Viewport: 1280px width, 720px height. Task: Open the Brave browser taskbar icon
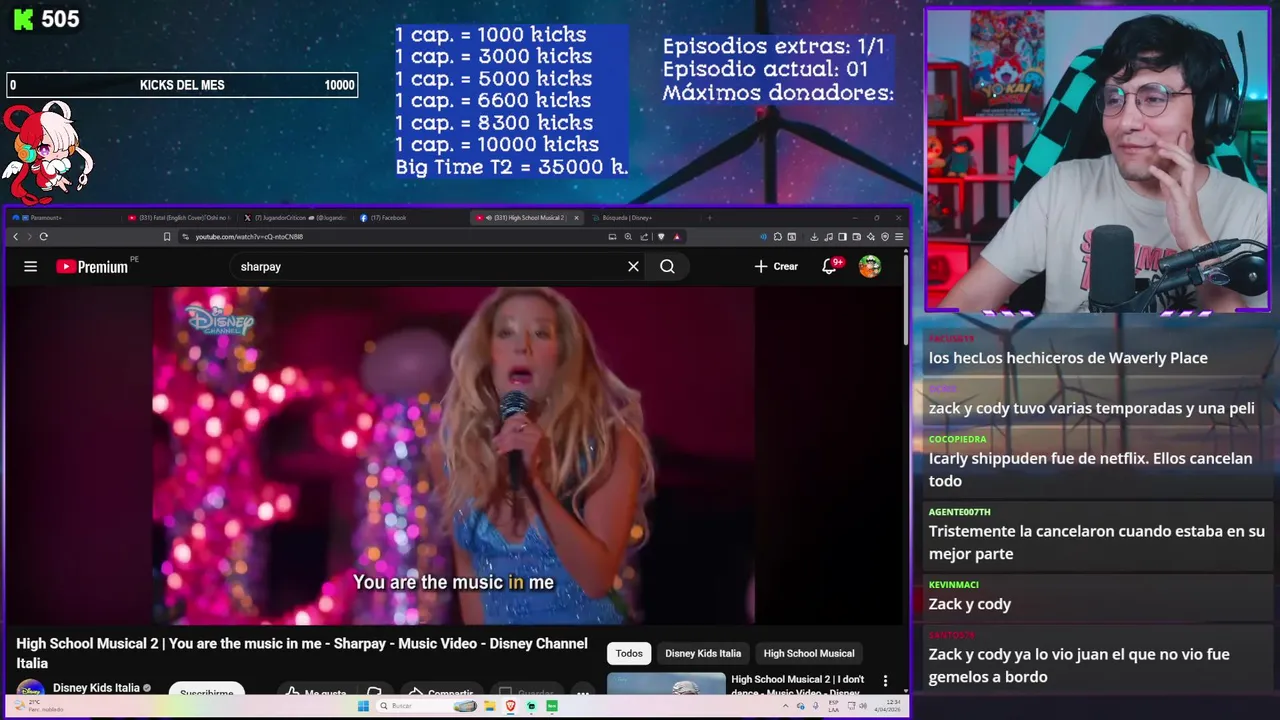(510, 706)
